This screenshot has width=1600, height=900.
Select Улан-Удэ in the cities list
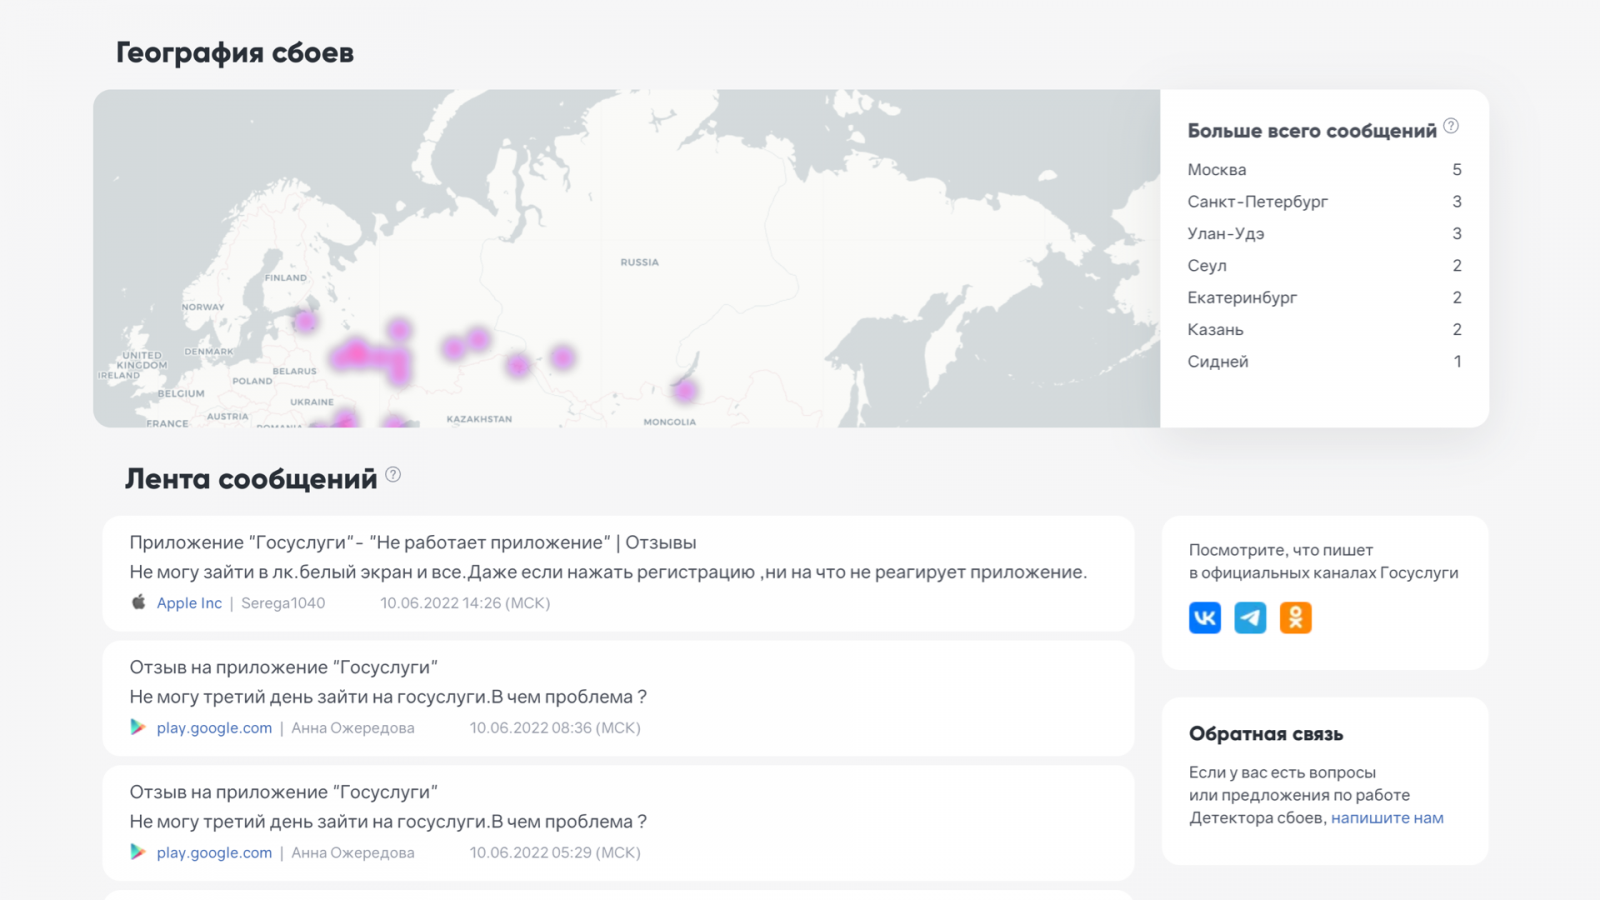(1225, 234)
